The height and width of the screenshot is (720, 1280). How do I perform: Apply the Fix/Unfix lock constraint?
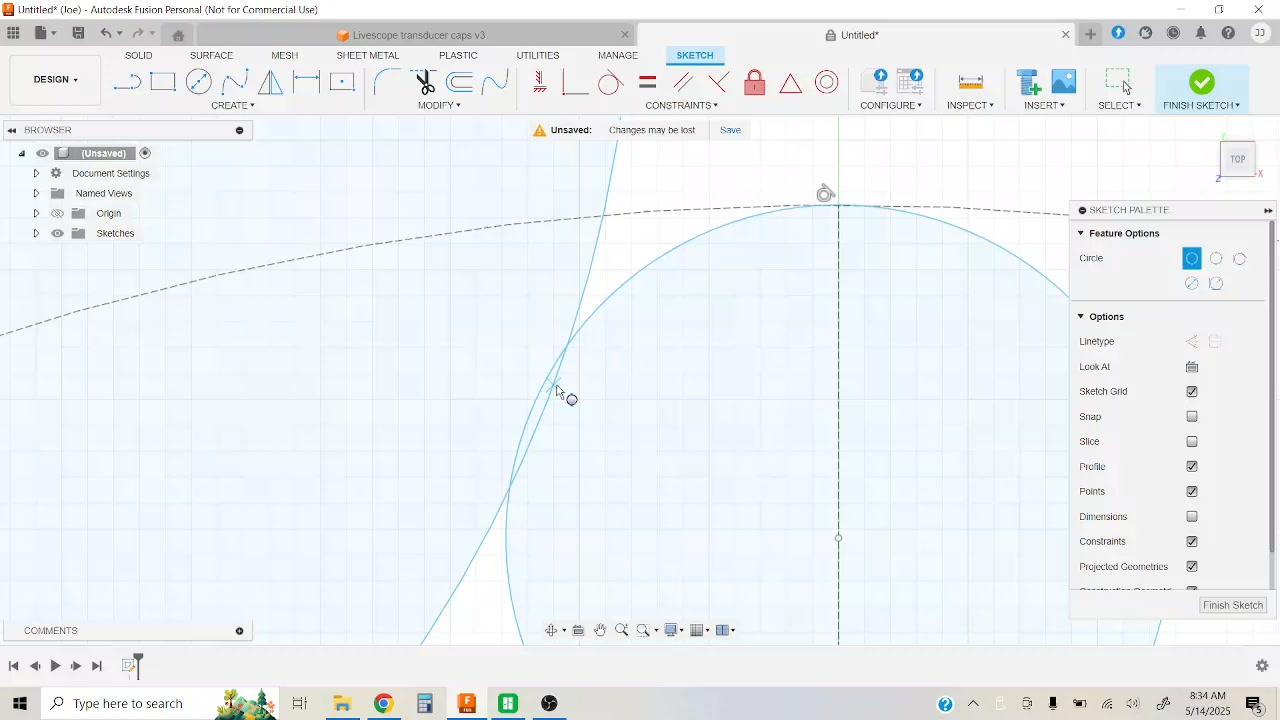point(755,82)
